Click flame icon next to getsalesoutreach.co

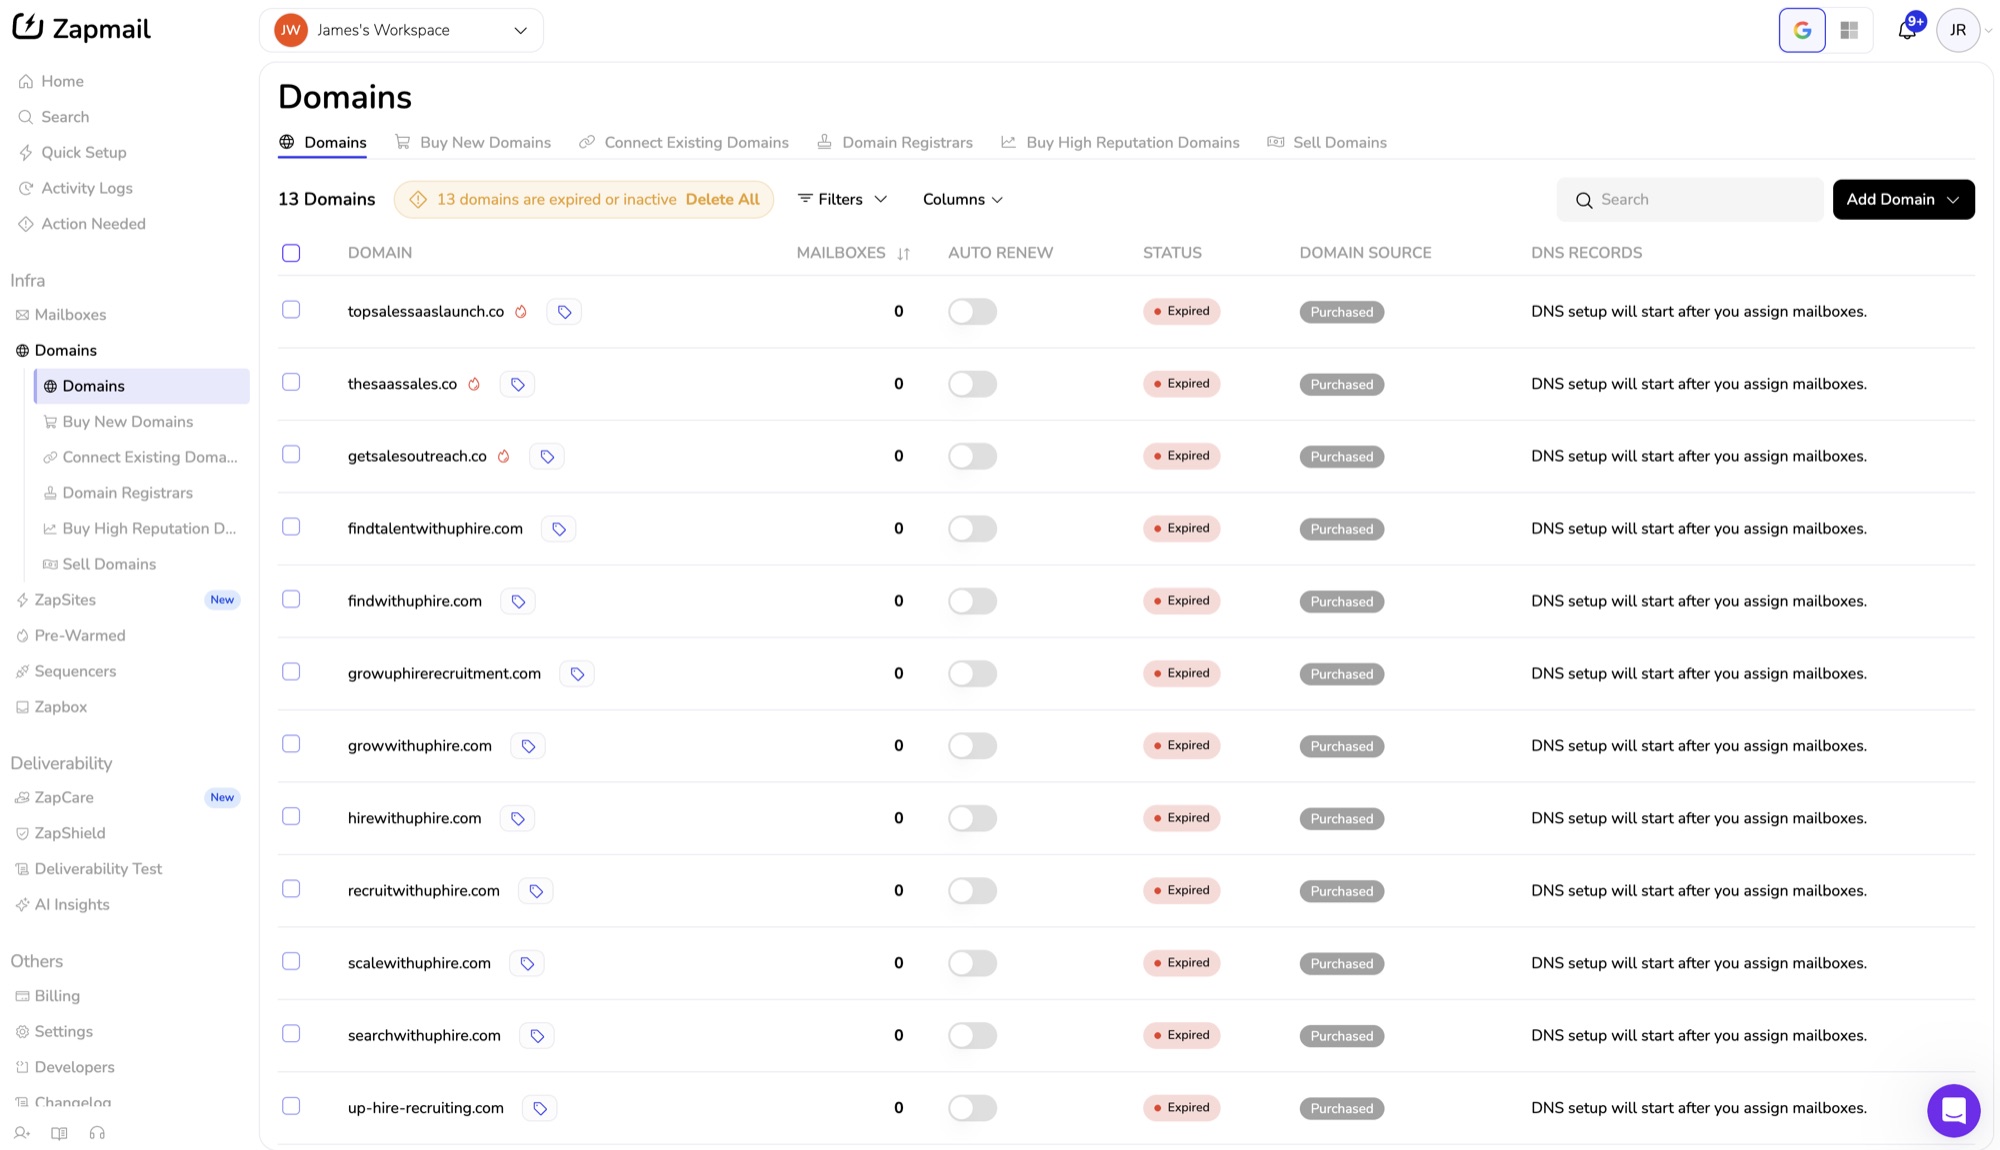504,456
